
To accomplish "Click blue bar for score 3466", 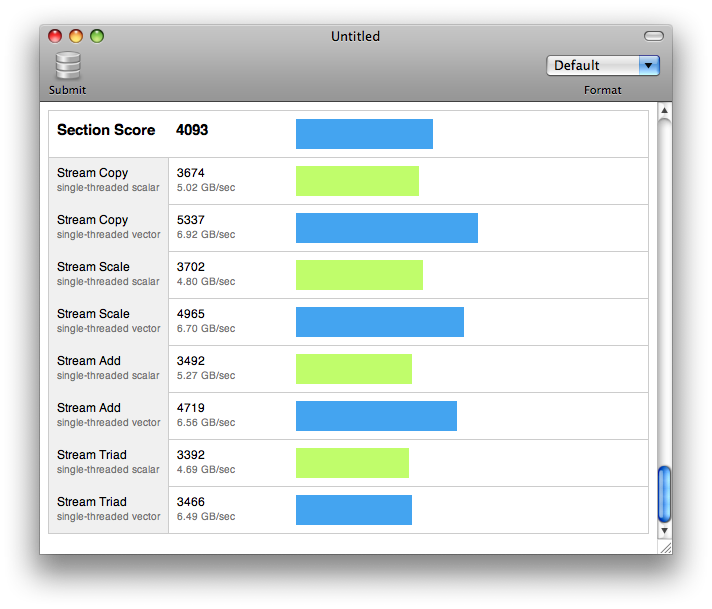I will pos(354,510).
